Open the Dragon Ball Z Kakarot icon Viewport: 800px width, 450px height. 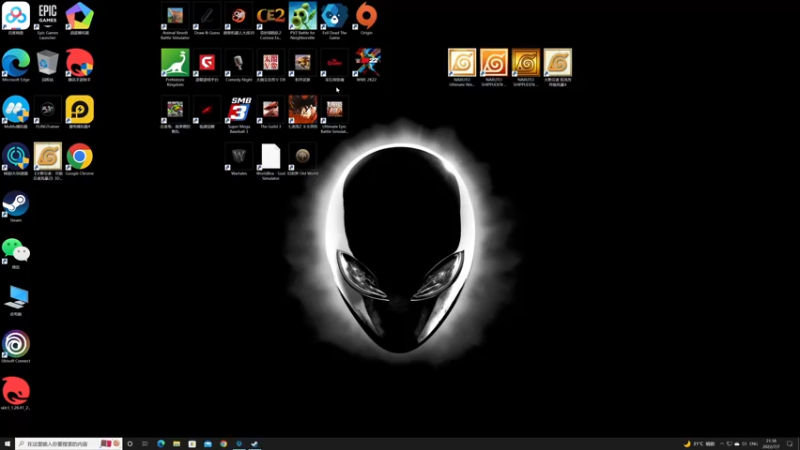(x=303, y=112)
